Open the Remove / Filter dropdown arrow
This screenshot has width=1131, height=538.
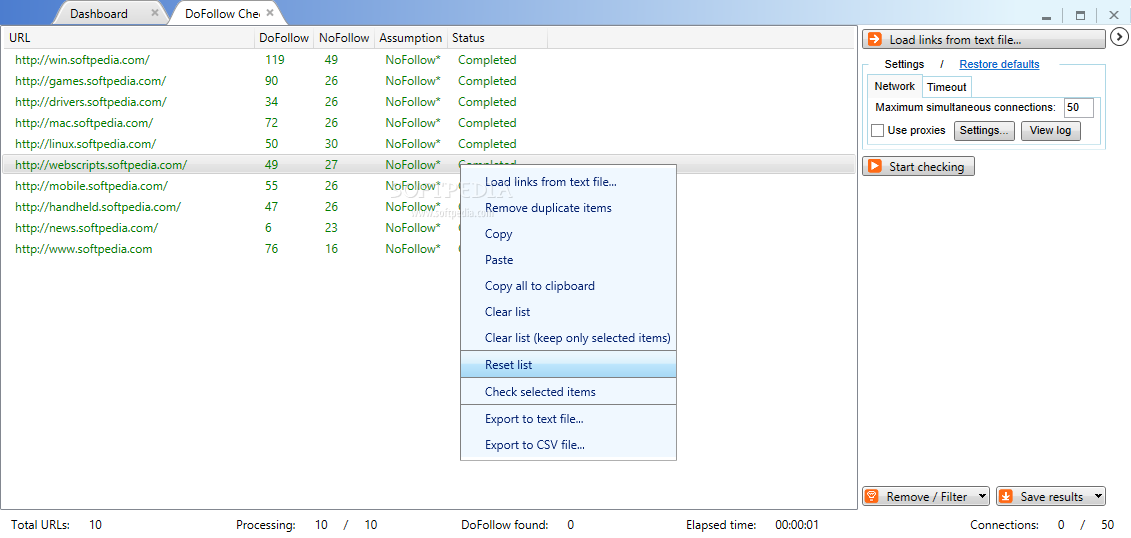[982, 496]
